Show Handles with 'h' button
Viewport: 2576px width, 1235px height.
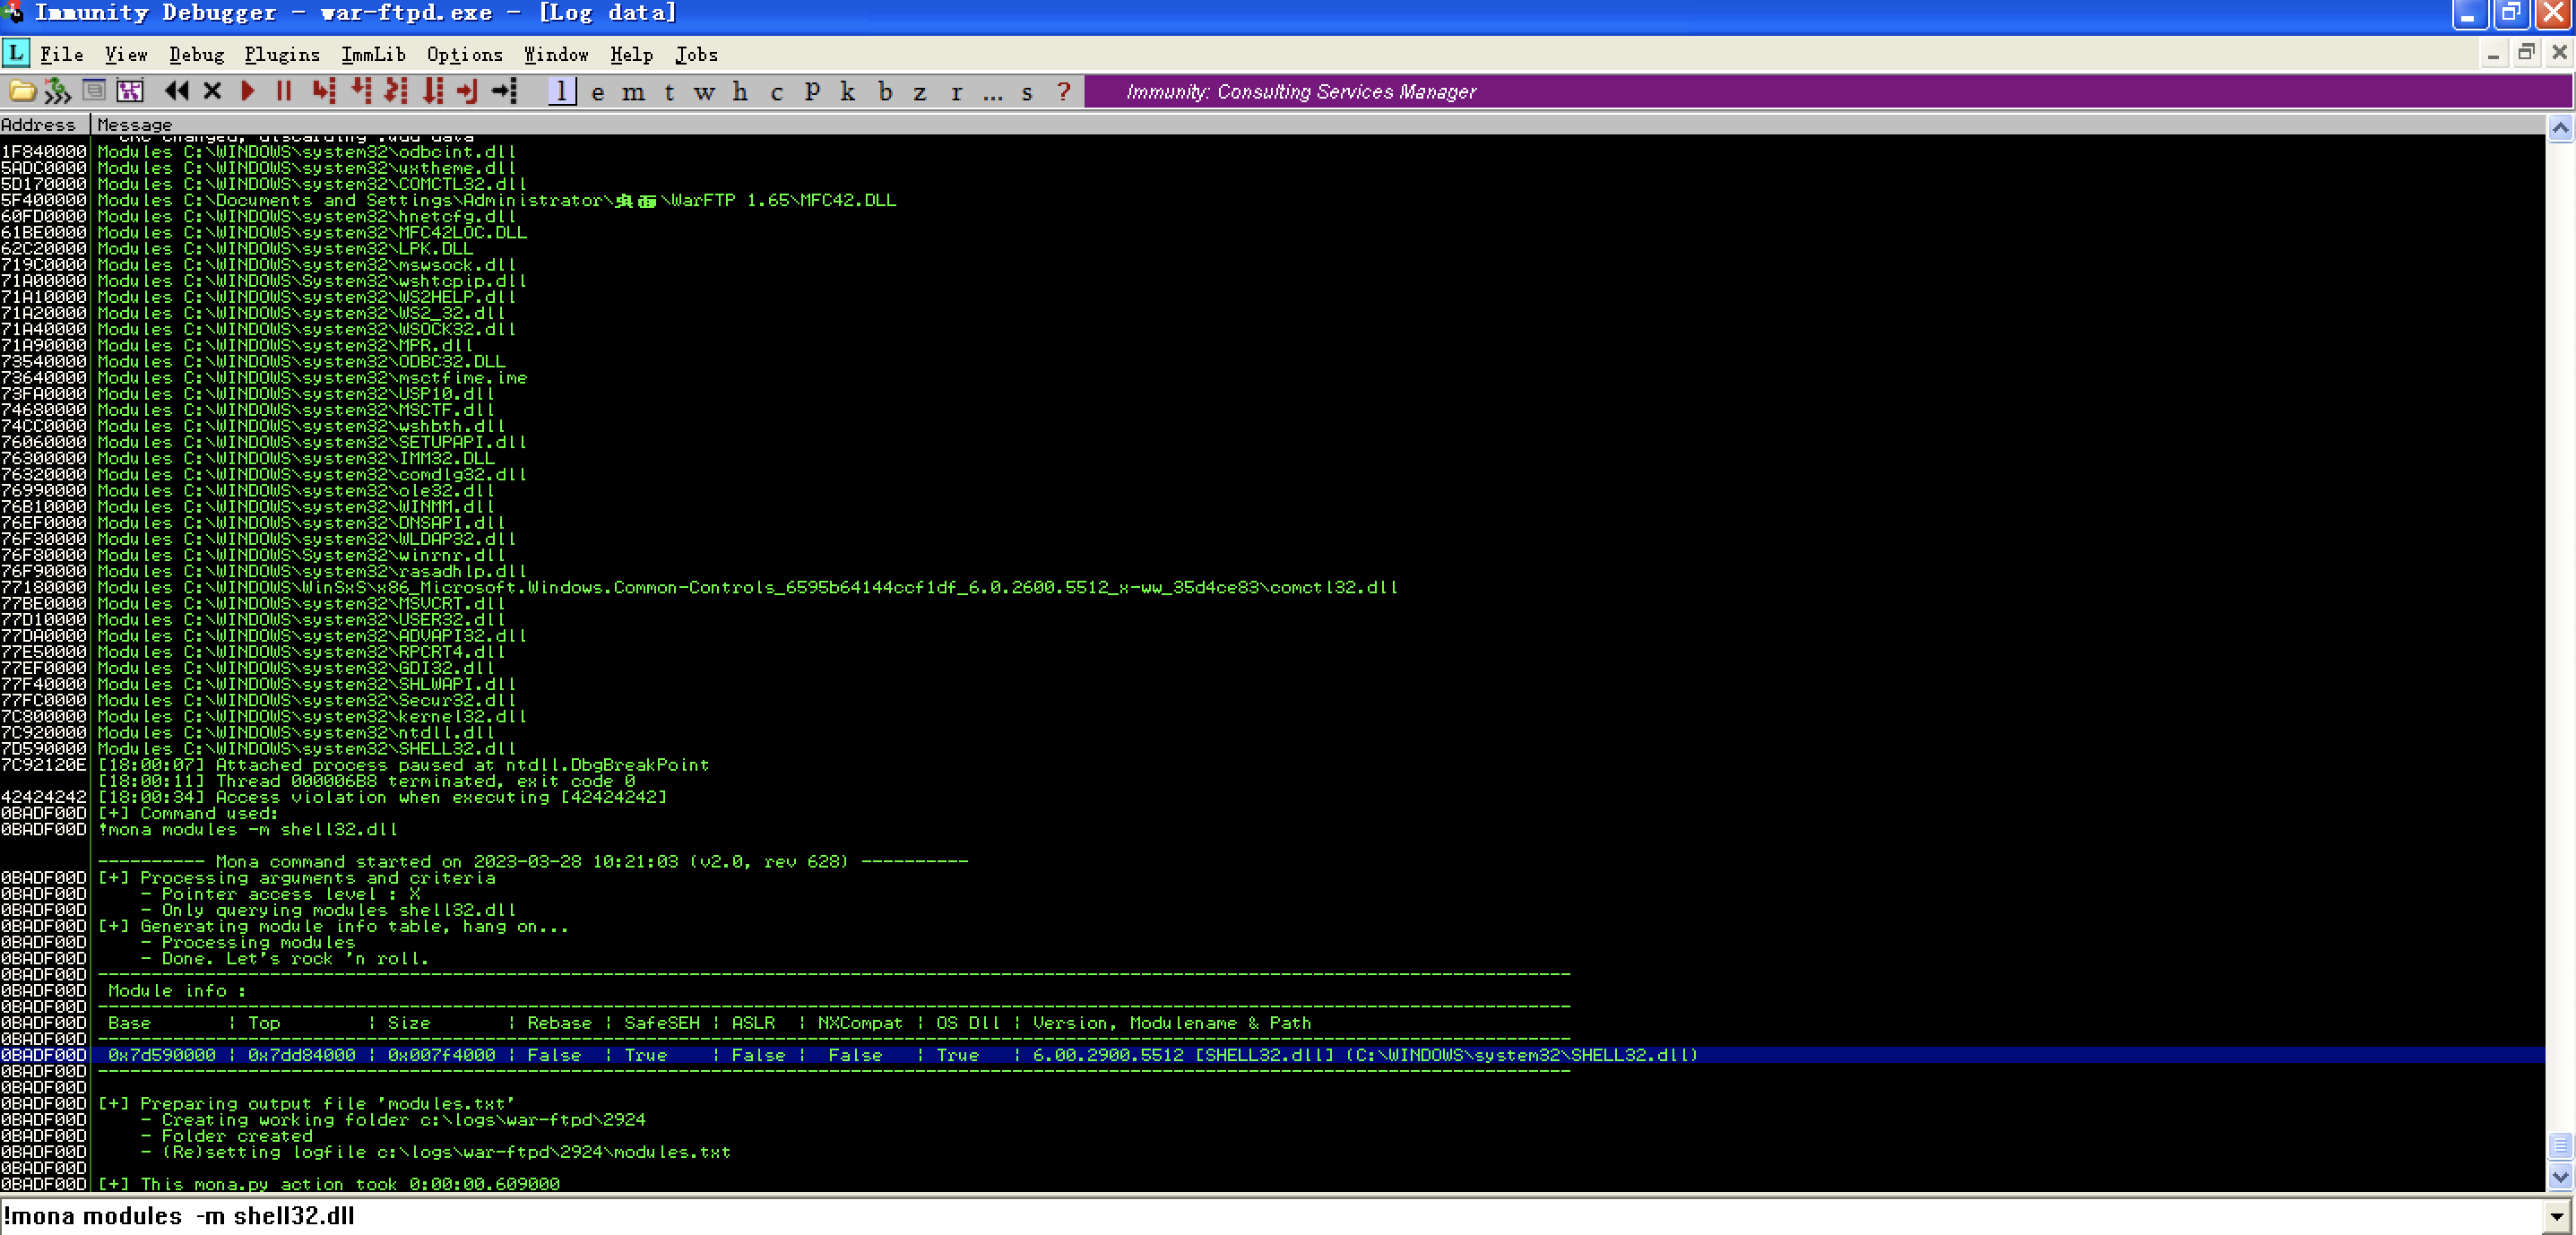point(740,92)
